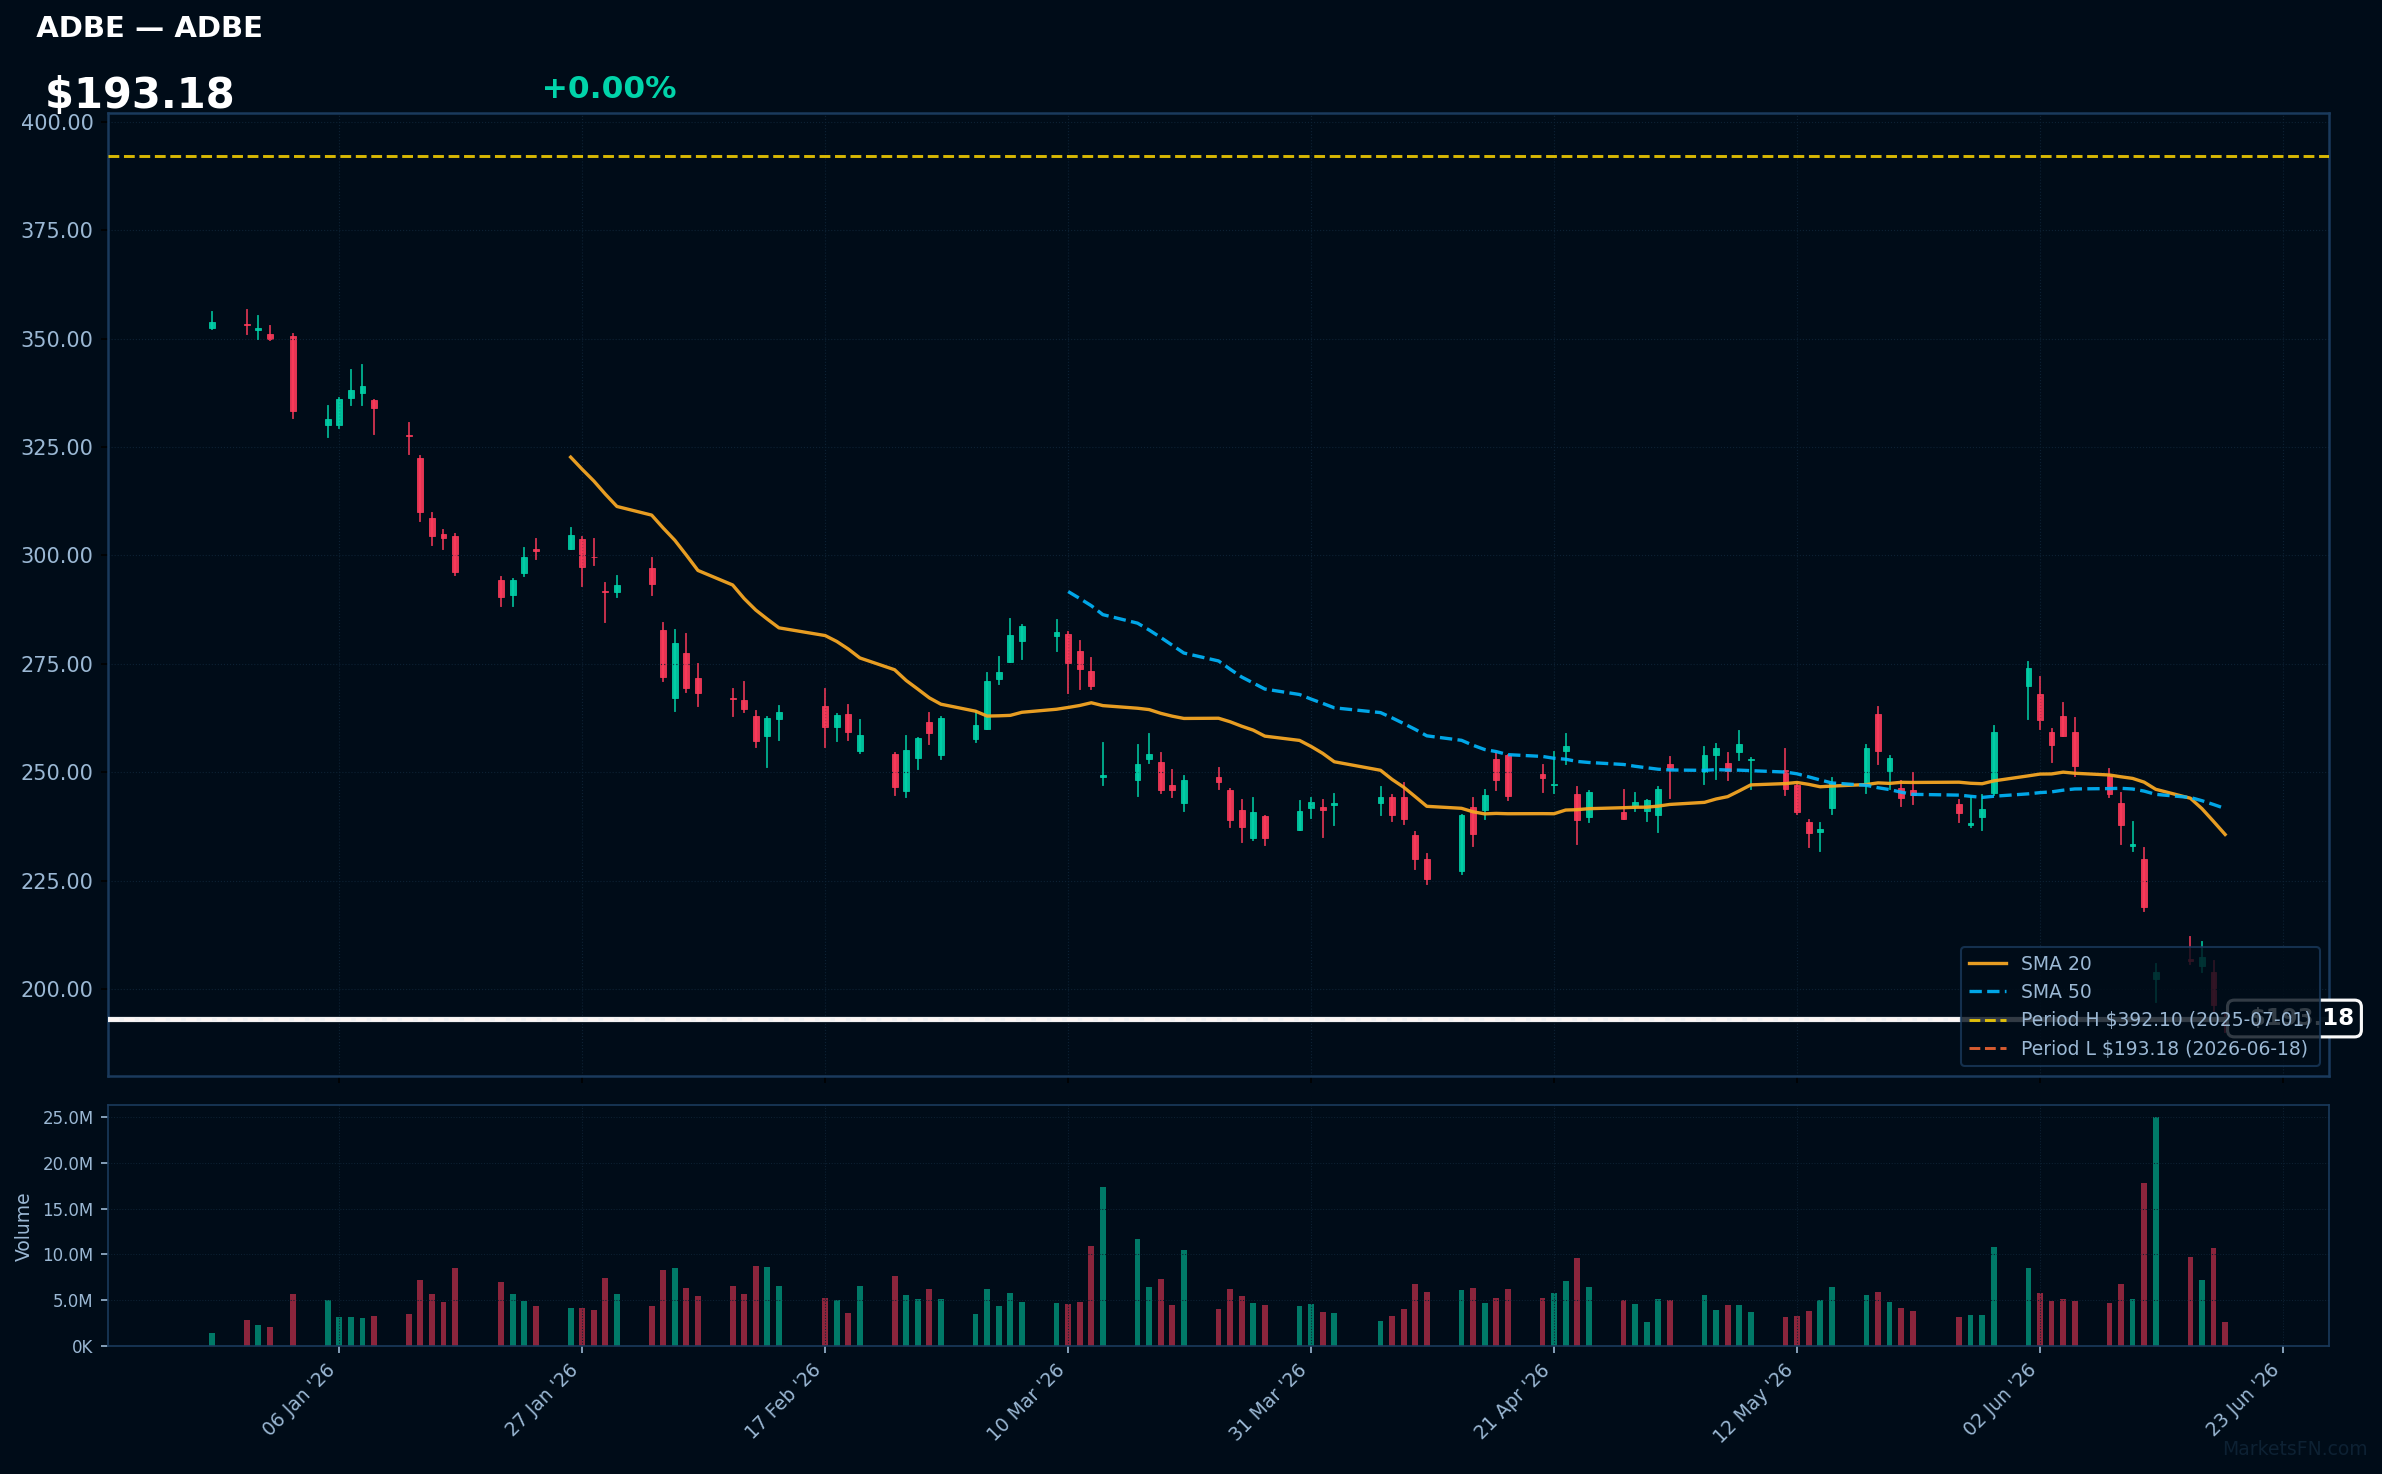Click the 10 Mar '26 date label
This screenshot has height=1474, width=2382.
point(1026,1400)
